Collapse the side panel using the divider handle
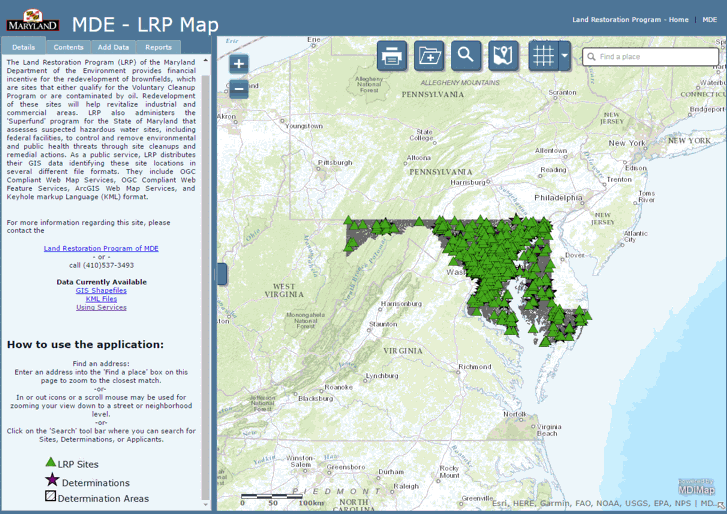 pos(221,274)
